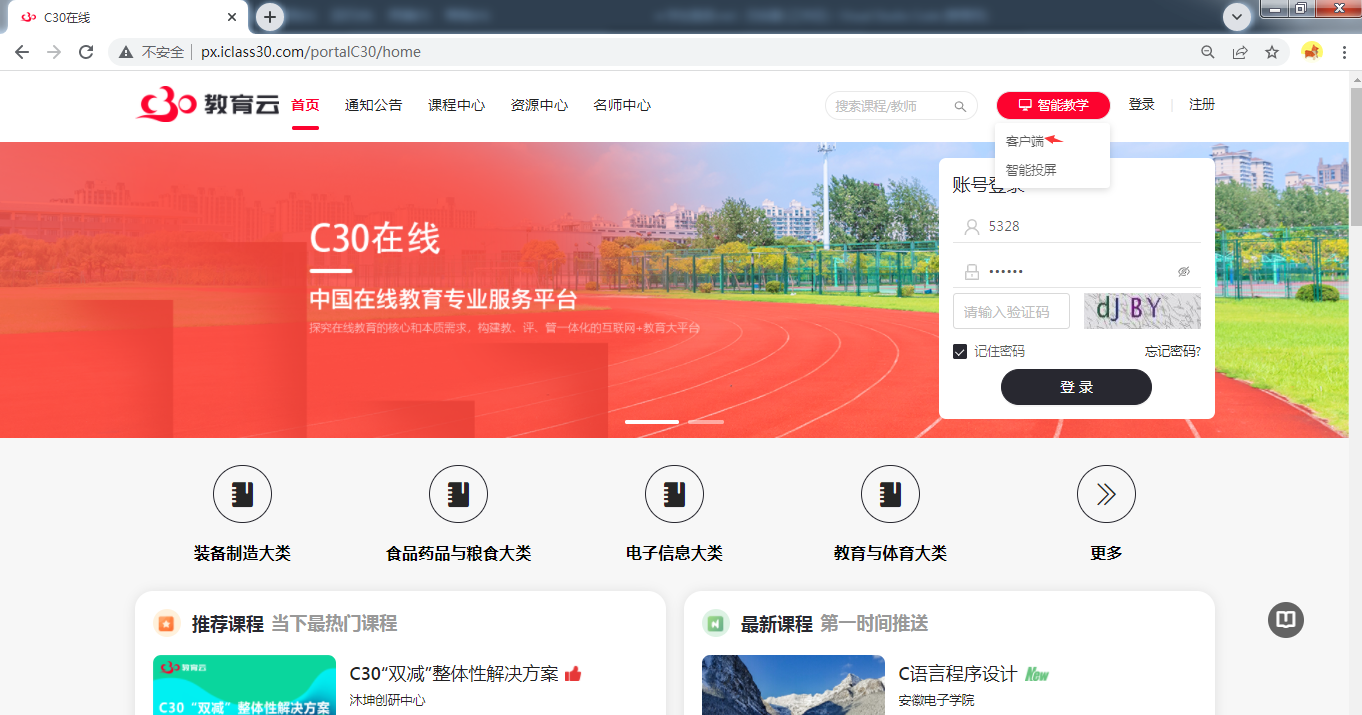Screen dimensions: 1362x715
Task: Close the C30在线 browser tab
Action: (x=232, y=18)
